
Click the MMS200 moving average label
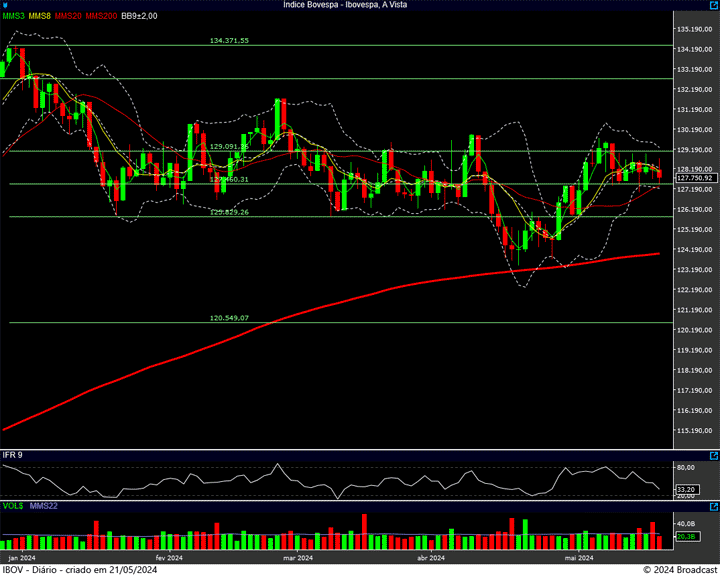[x=101, y=17]
